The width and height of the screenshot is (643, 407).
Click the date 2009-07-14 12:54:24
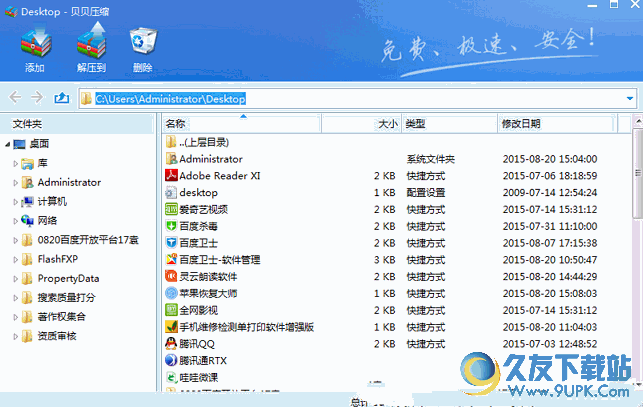point(550,192)
